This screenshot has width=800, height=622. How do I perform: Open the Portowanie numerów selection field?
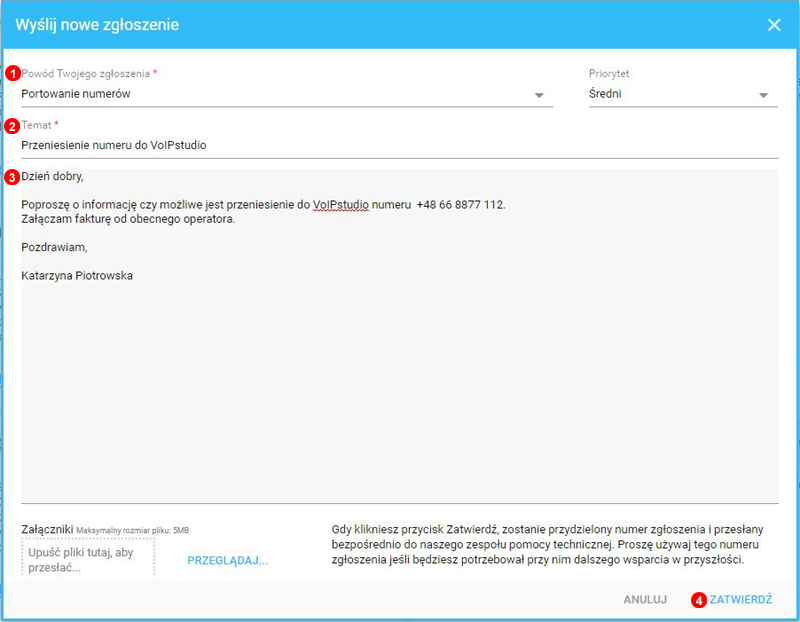[x=270, y=95]
